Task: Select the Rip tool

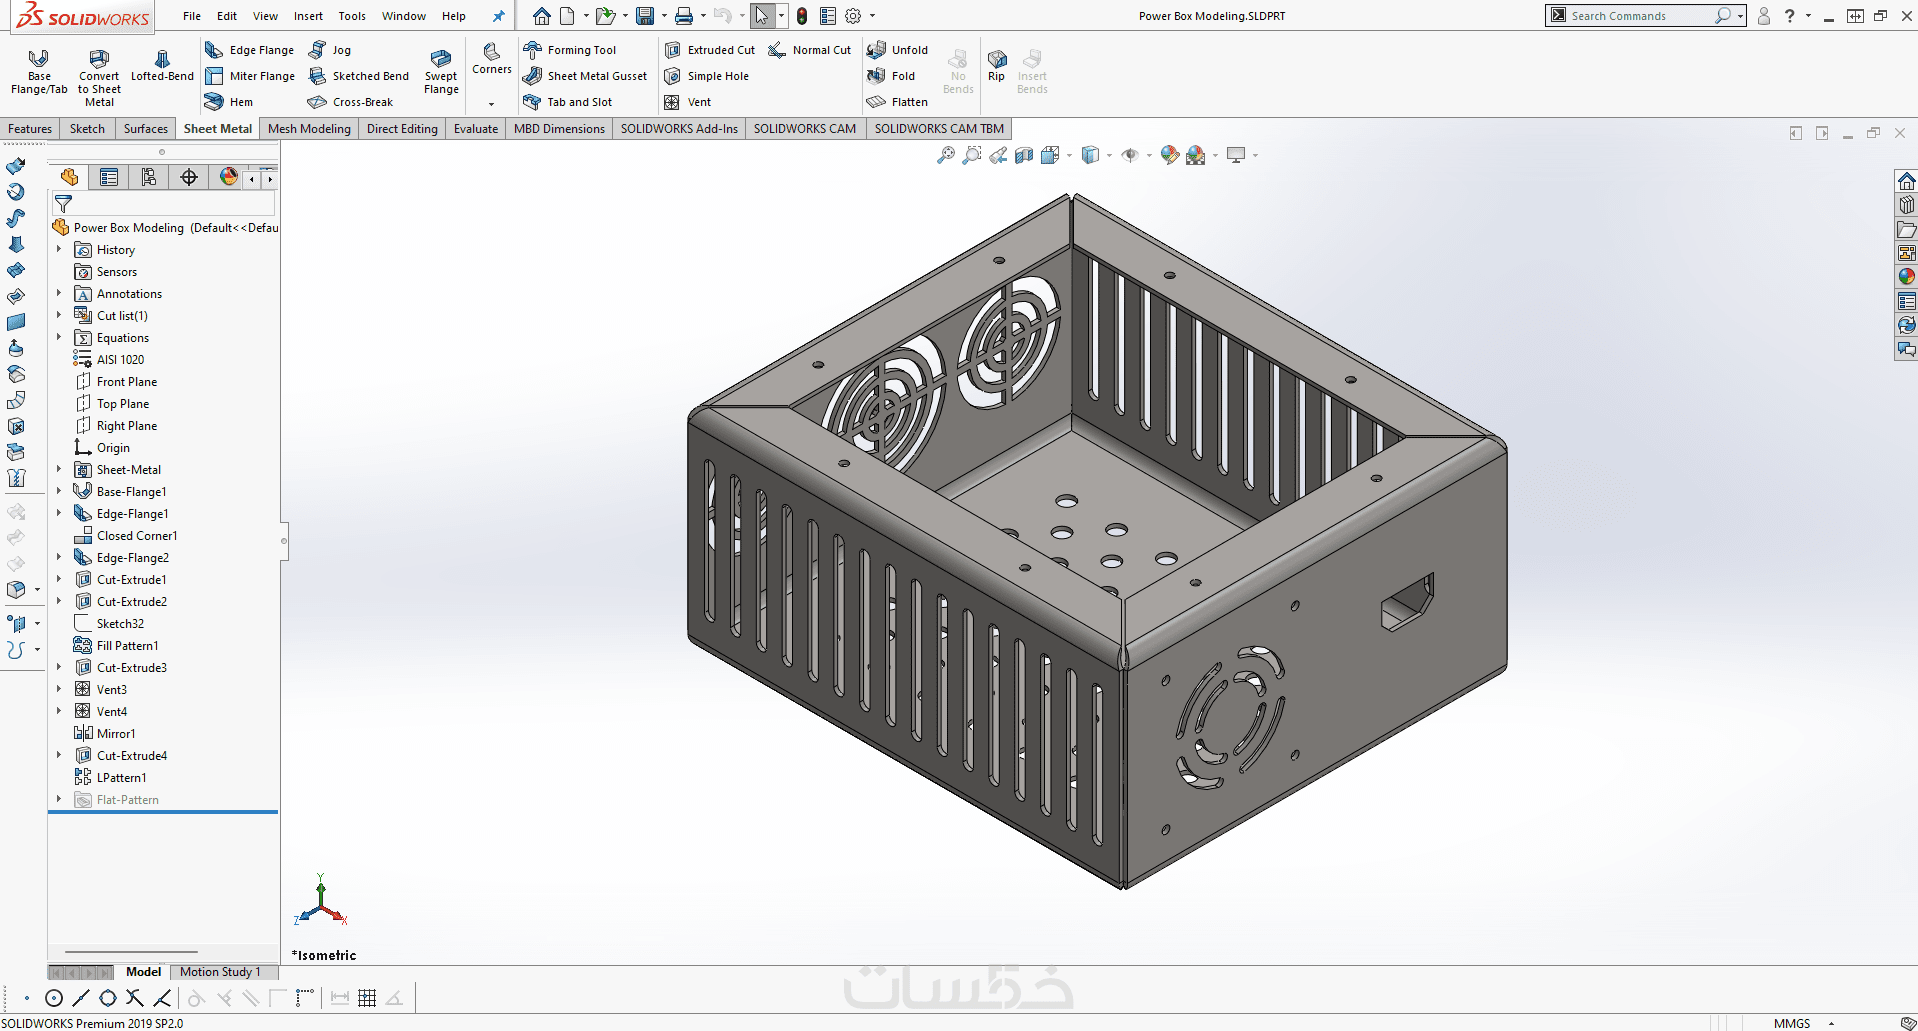Action: 997,66
